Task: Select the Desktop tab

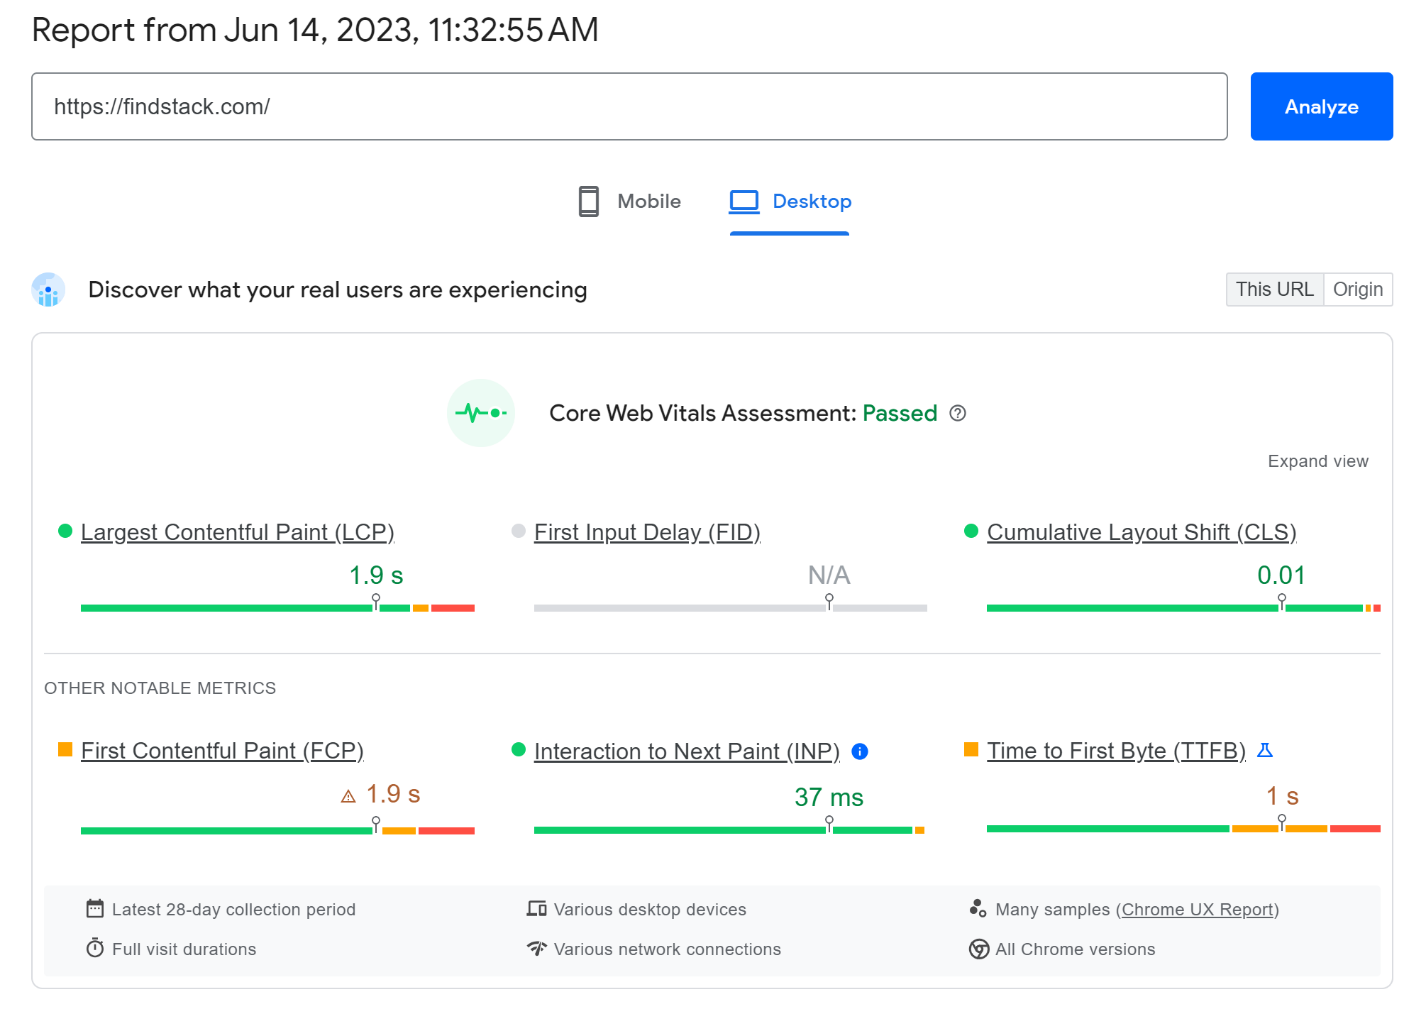Action: pos(790,201)
